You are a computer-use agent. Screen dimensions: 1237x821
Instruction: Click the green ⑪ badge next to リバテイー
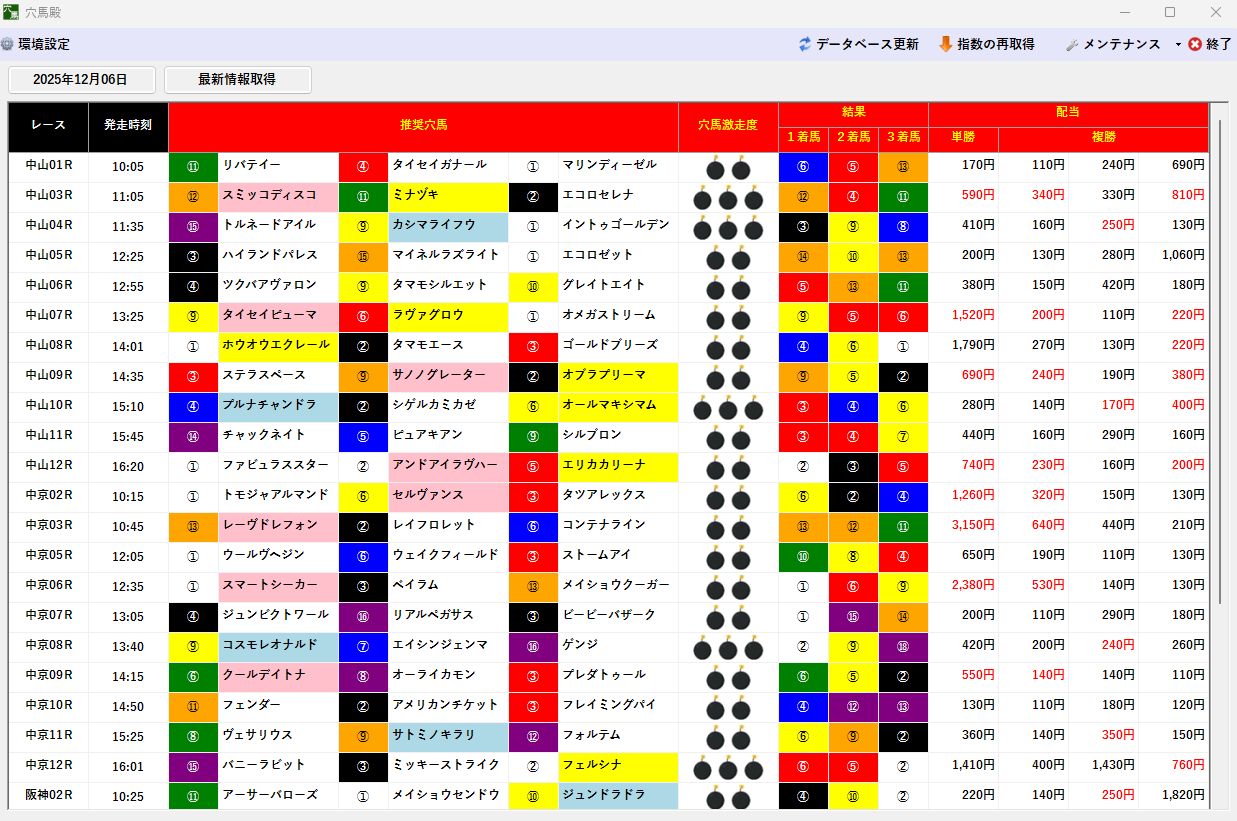pos(192,167)
